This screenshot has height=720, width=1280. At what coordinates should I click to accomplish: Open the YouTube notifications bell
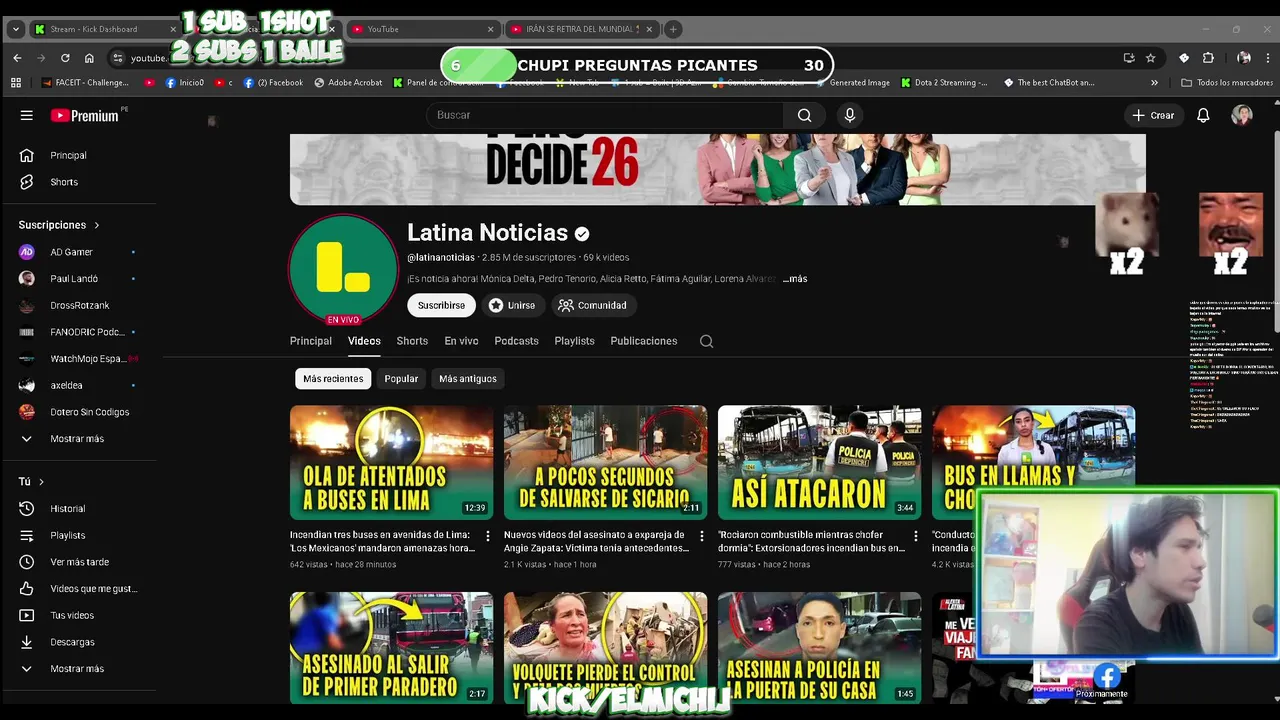coord(1203,115)
